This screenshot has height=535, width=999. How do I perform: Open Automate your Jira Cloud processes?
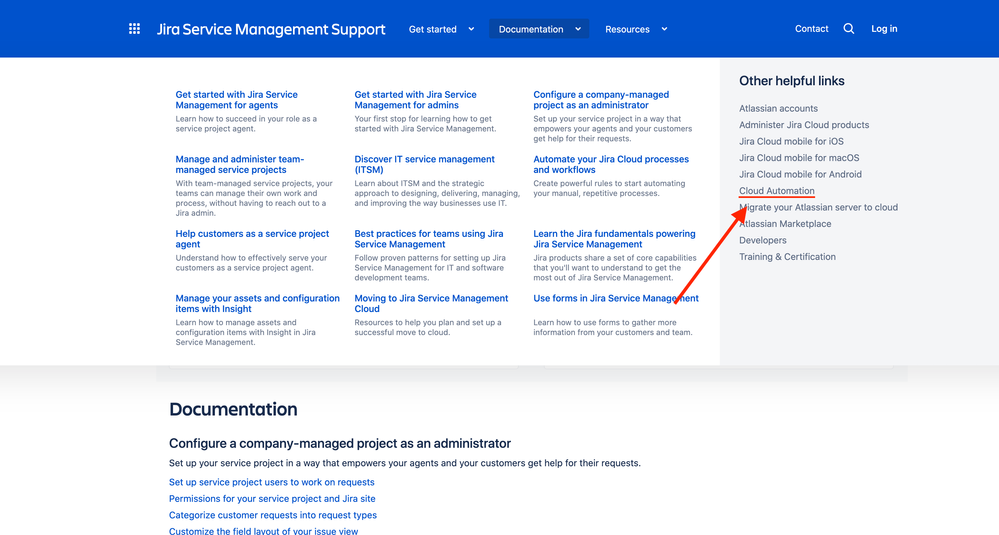pos(611,164)
